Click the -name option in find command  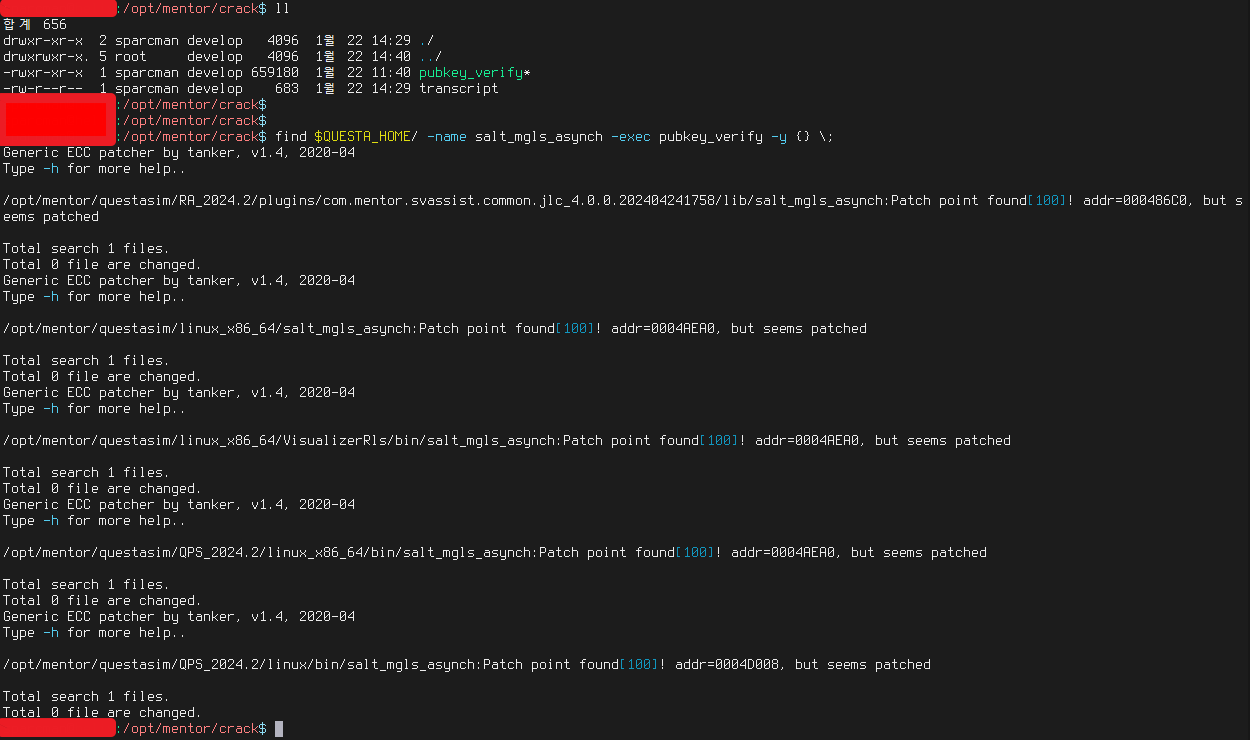click(x=446, y=137)
